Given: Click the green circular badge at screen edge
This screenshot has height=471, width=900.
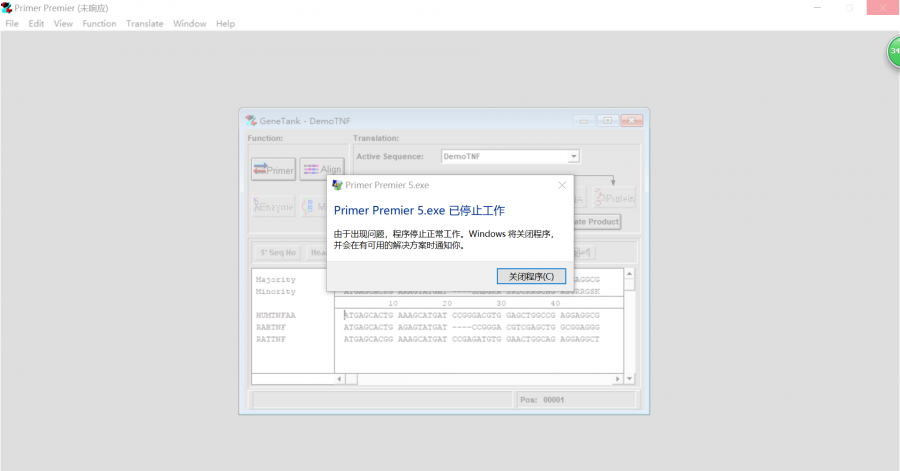Looking at the screenshot, I should (894, 52).
